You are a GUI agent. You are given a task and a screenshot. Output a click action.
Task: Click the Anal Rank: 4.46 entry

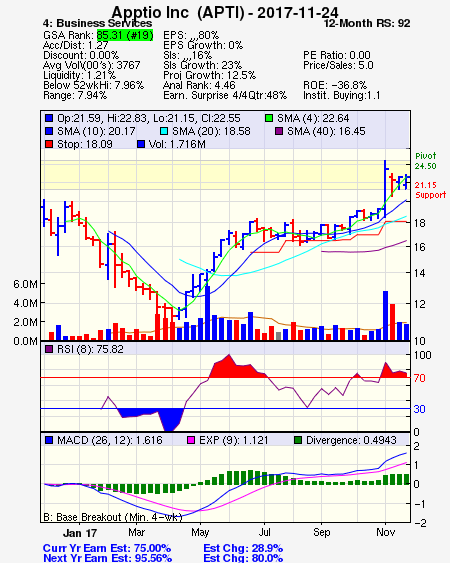(x=199, y=85)
